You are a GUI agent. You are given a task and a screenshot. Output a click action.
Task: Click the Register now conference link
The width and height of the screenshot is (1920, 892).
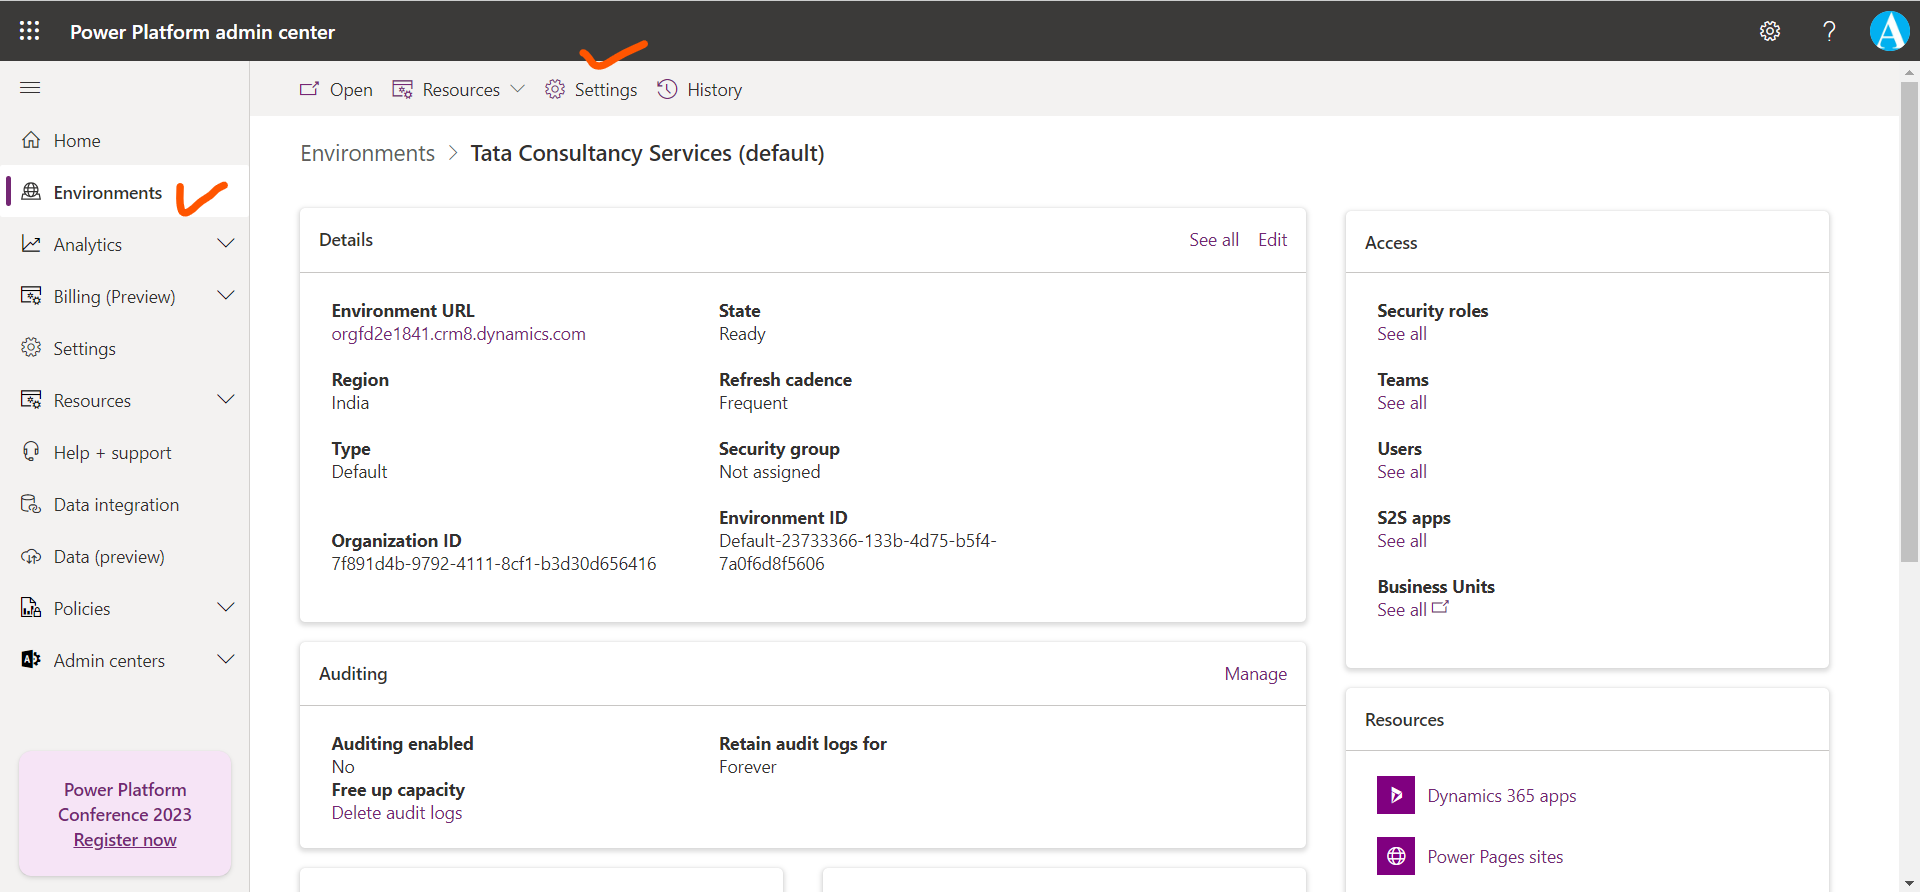(x=125, y=840)
